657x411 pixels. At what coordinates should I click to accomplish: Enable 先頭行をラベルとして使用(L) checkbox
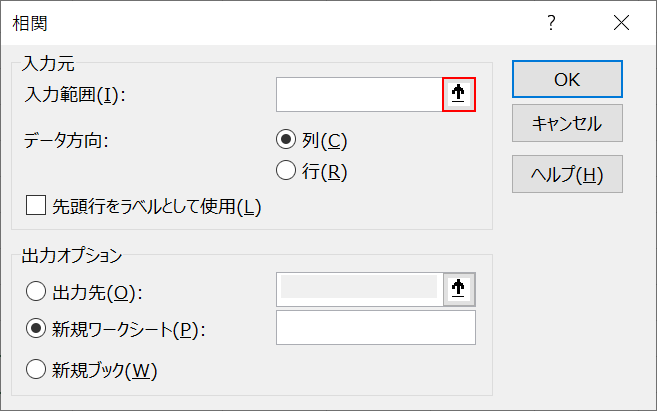(36, 206)
